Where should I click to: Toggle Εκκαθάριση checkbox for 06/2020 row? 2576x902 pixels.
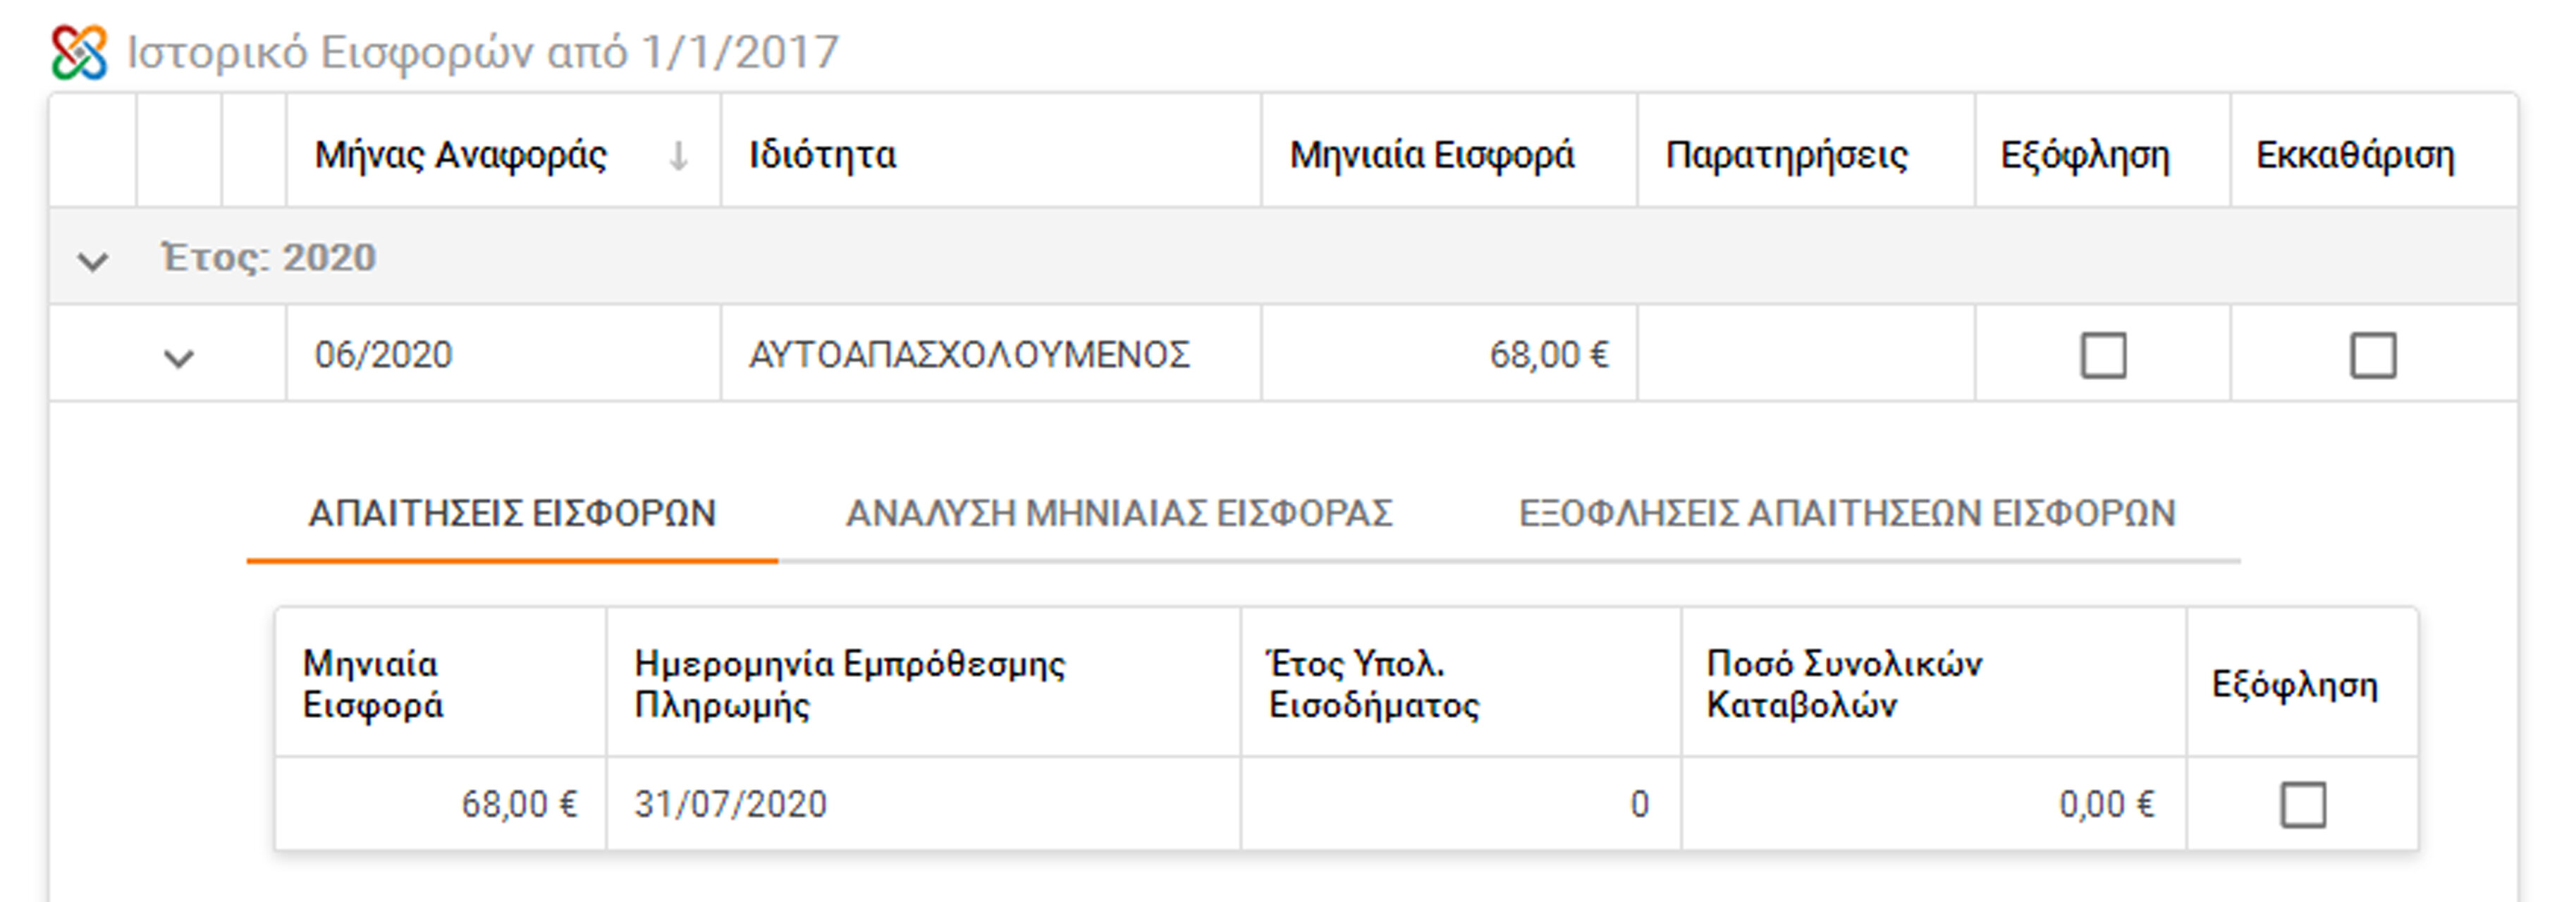click(2373, 356)
